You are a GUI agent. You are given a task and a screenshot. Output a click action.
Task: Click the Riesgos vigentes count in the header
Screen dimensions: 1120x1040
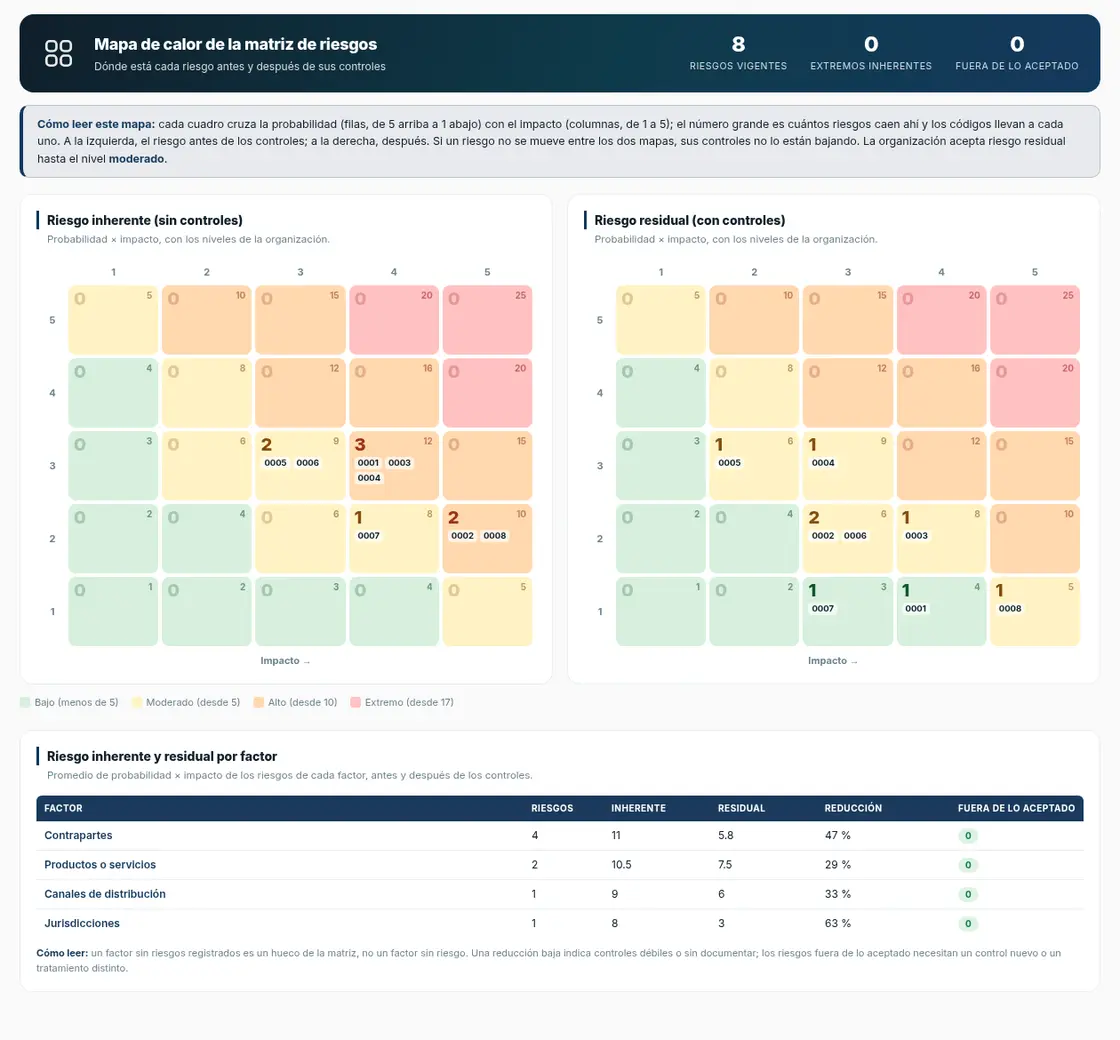coord(739,44)
